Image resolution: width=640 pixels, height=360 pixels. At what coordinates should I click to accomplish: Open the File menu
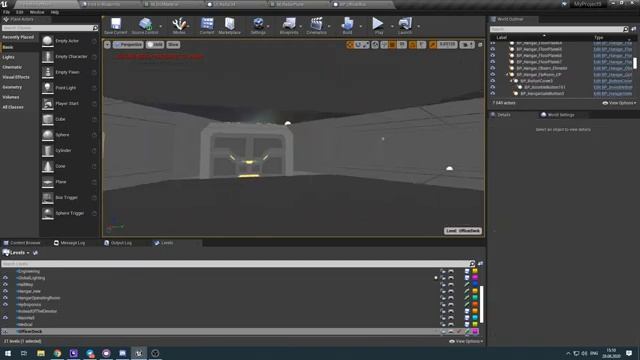[x=7, y=12]
